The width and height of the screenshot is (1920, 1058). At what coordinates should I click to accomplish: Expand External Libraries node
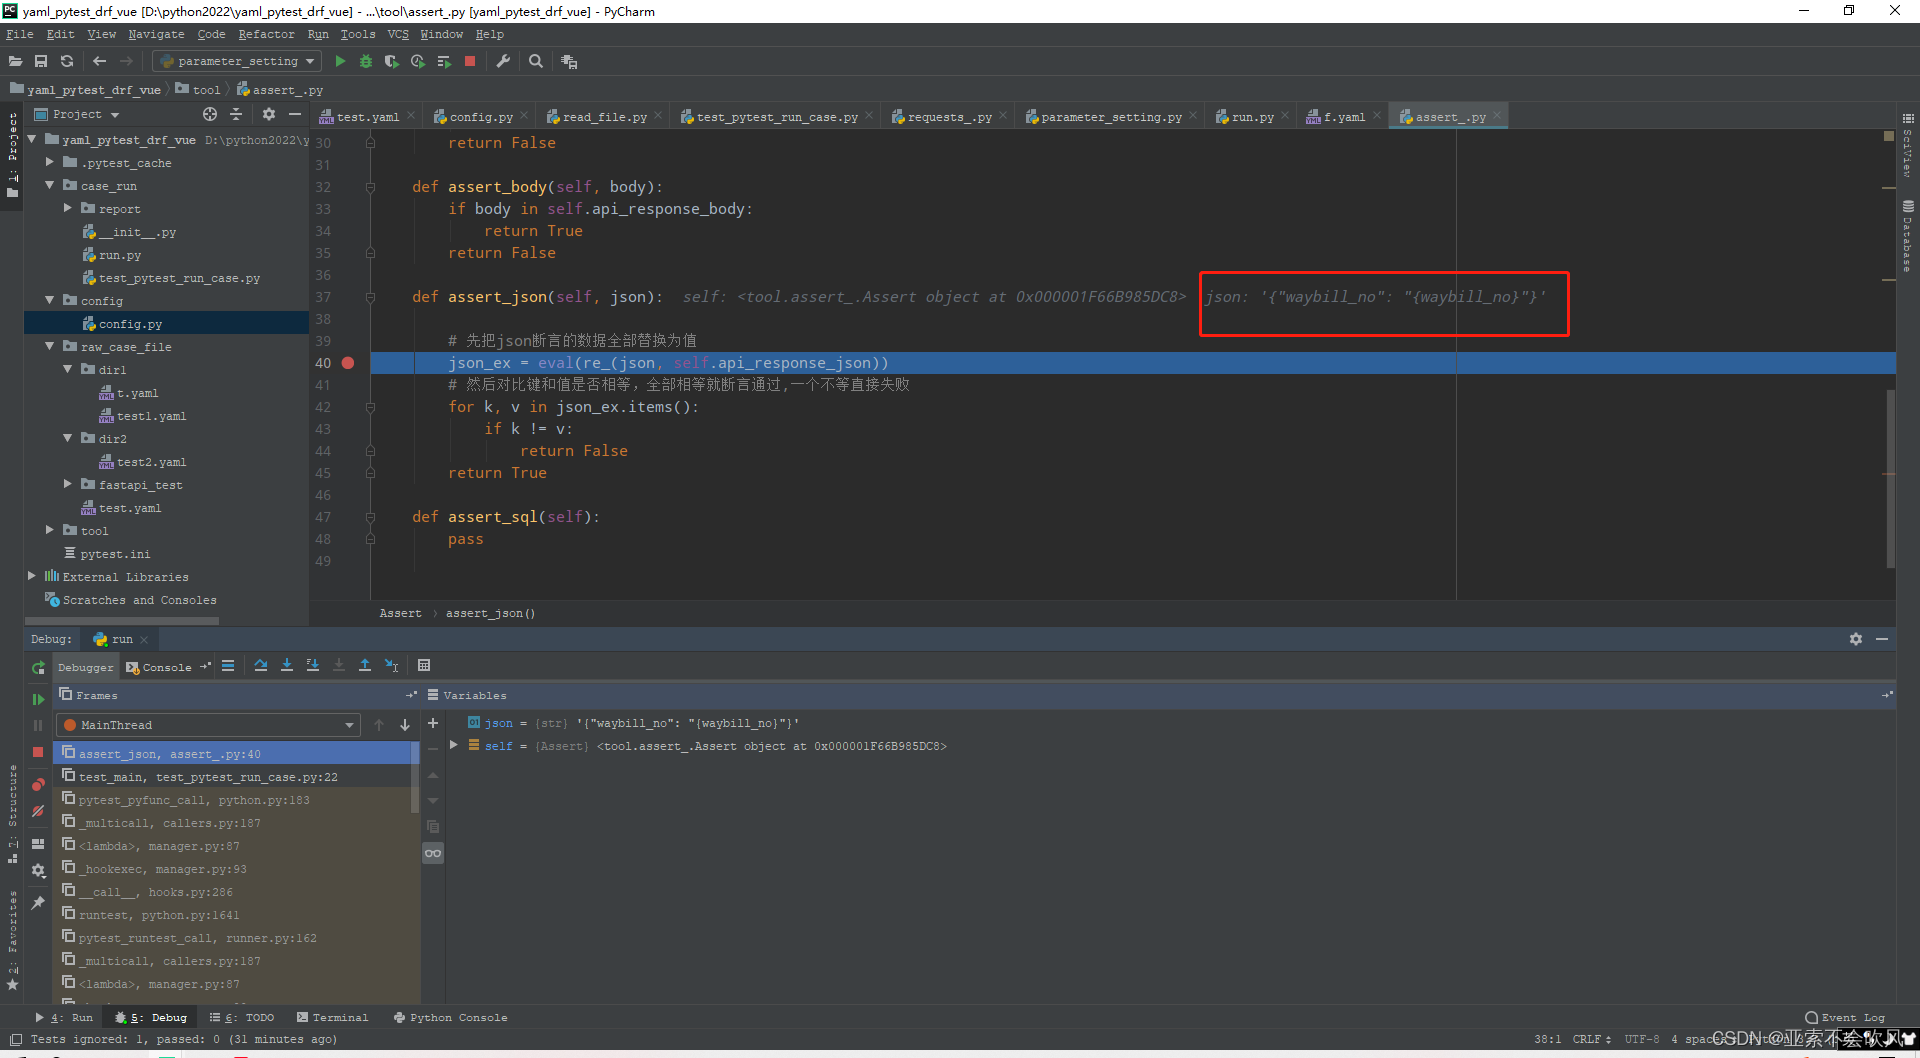click(32, 576)
